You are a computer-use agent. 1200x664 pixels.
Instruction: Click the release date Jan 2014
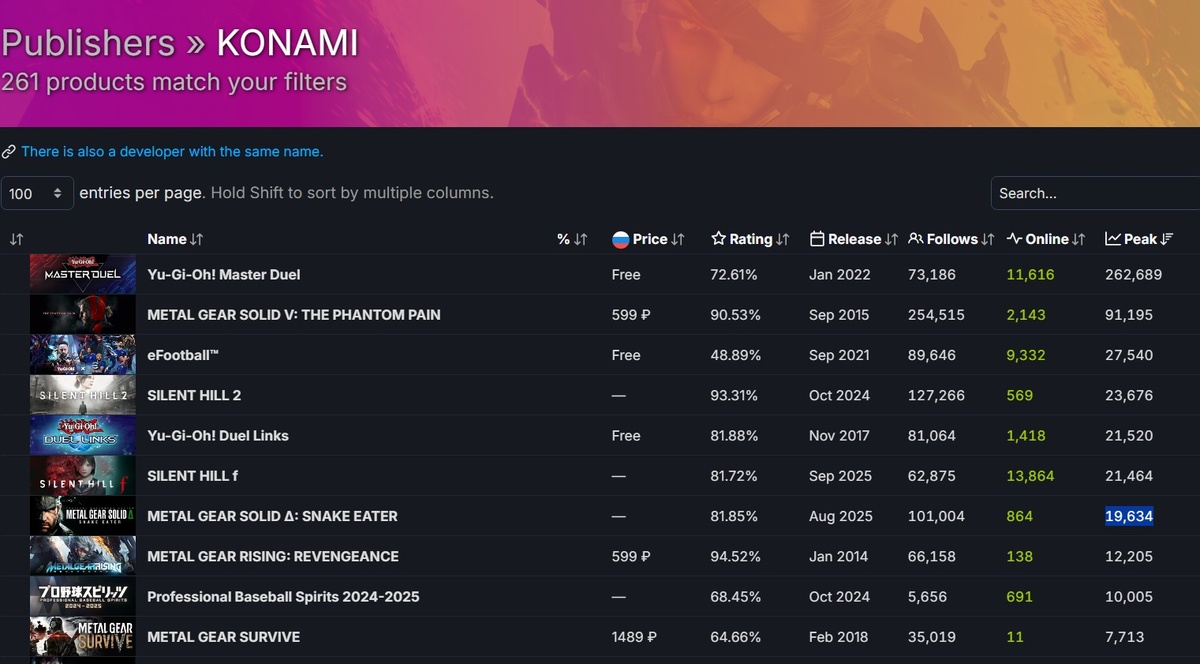pos(839,556)
